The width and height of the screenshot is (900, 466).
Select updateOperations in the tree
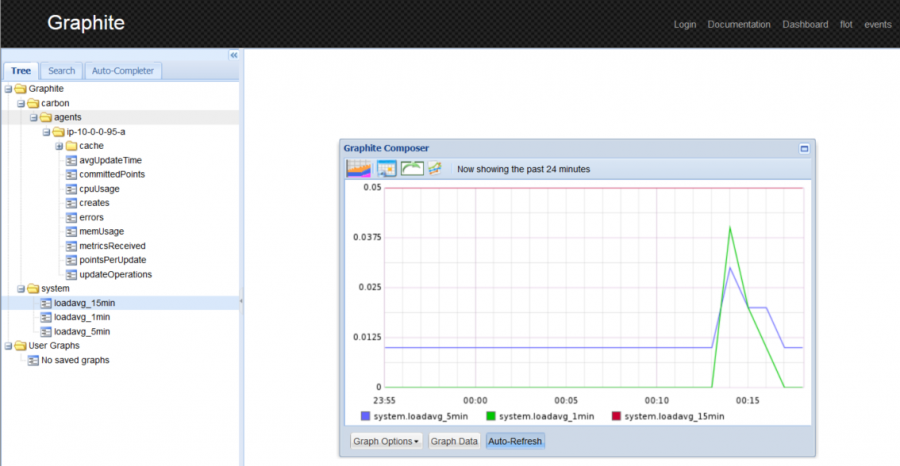[x=115, y=274]
